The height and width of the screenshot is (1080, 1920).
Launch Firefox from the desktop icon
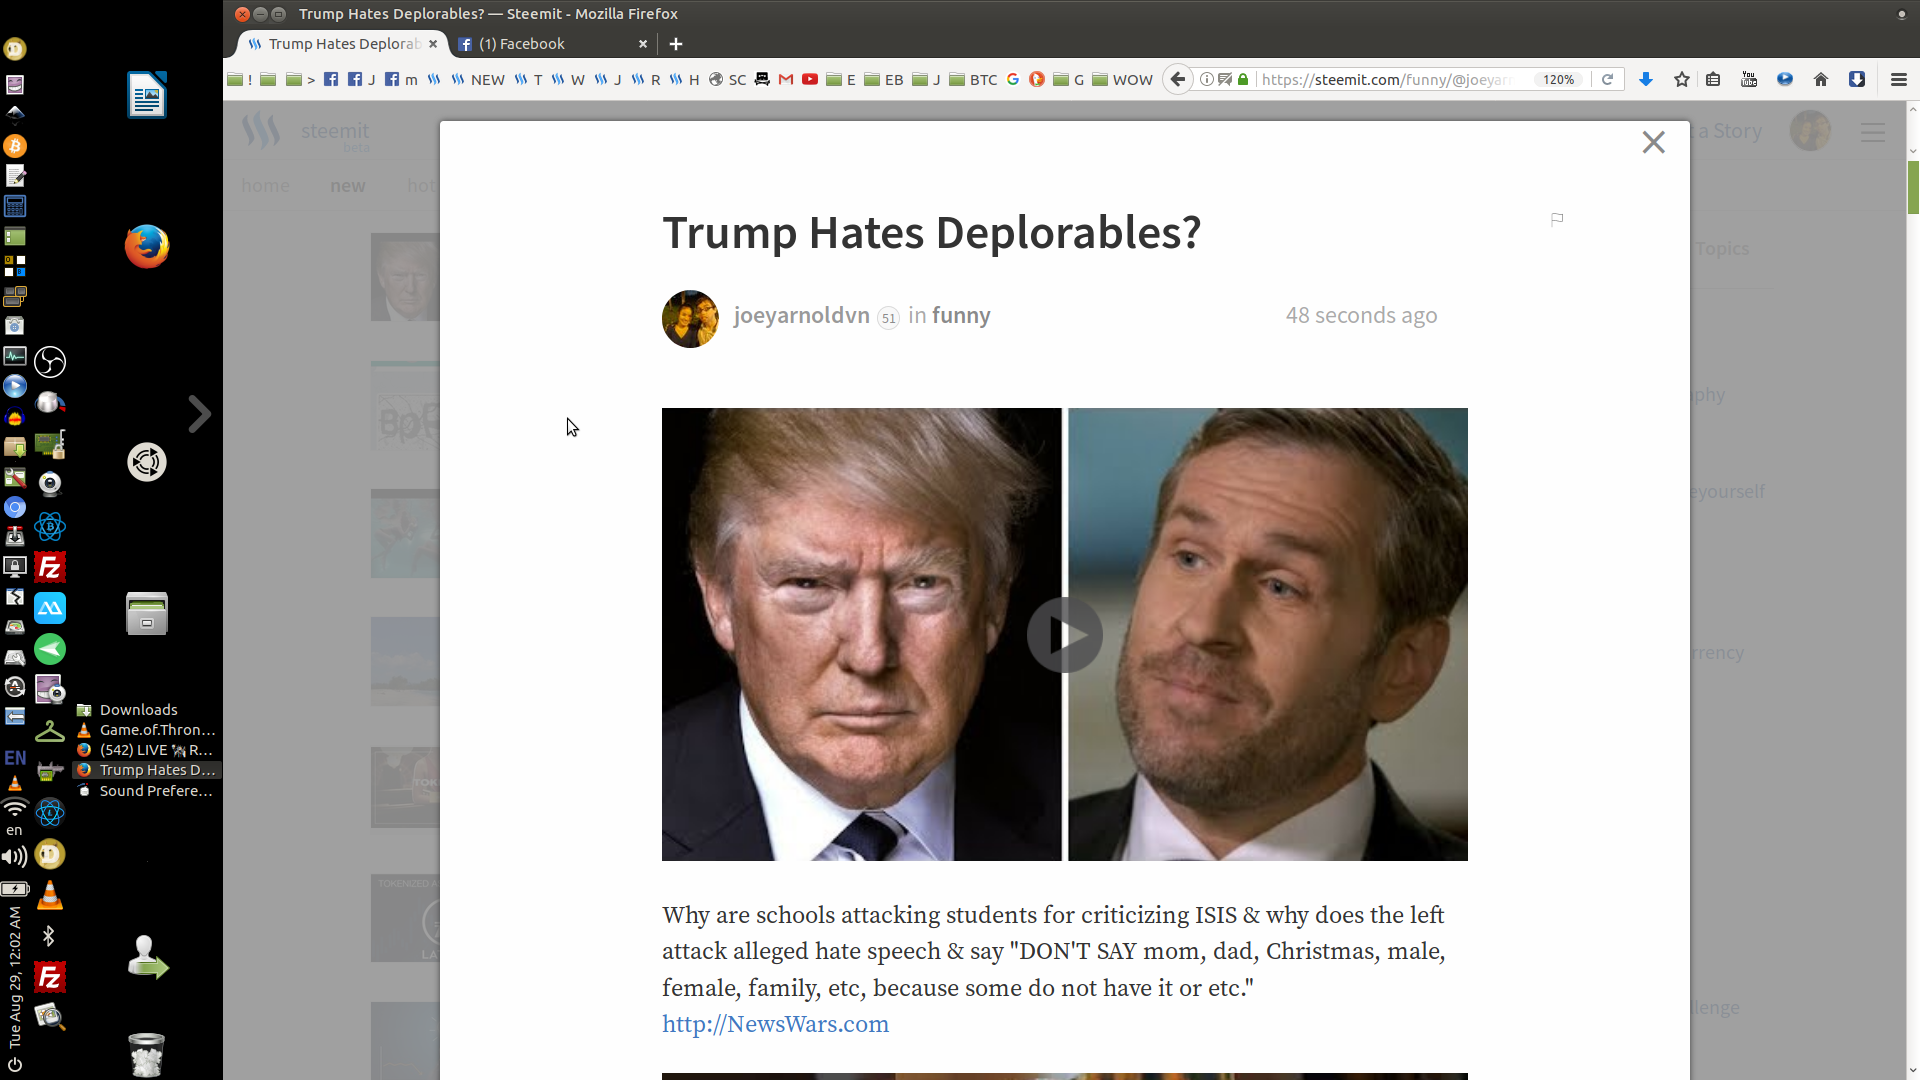point(146,246)
